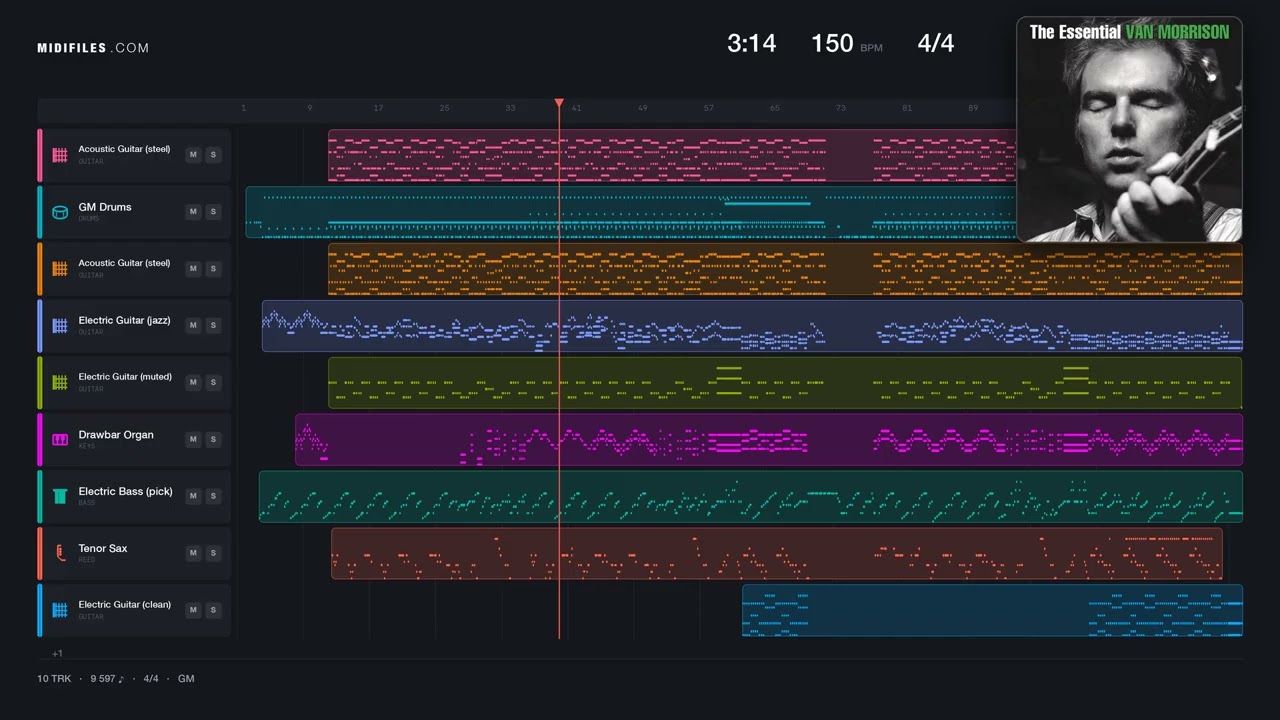Click the GM Drums clip in timeline
The height and width of the screenshot is (720, 1280).
pos(631,212)
